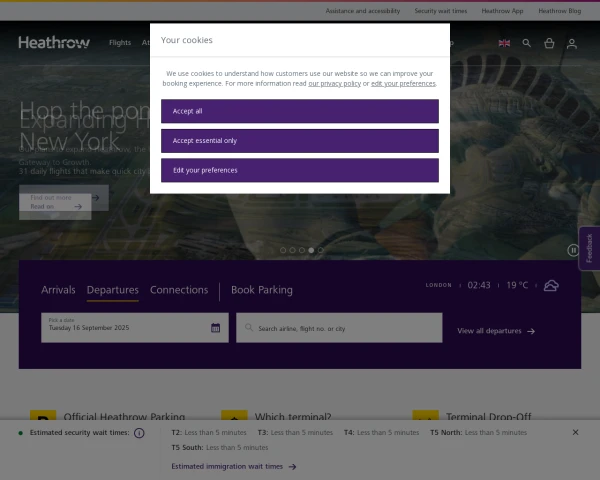This screenshot has height=480, width=600.
Task: Click the T2 wait time entry
Action: (209, 433)
